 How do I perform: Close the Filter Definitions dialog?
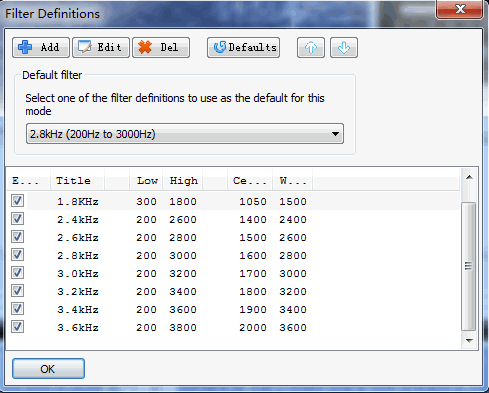pos(460,9)
